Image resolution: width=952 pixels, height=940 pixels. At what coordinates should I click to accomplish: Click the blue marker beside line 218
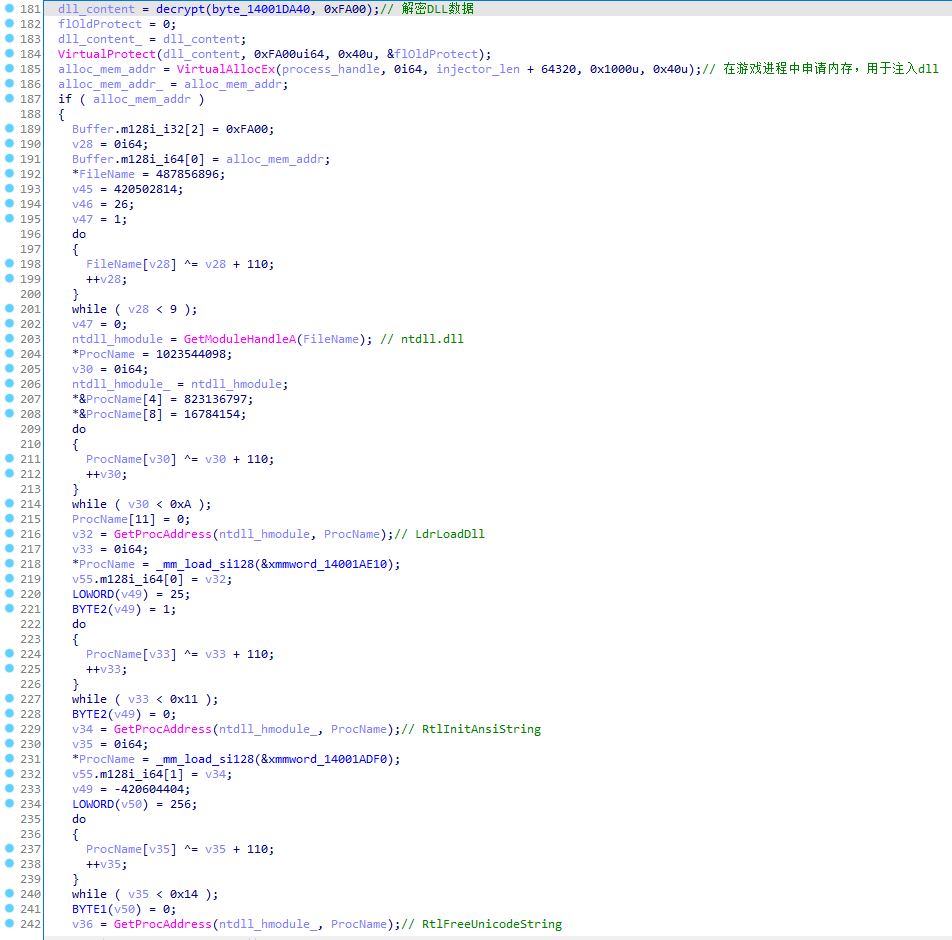pos(9,564)
